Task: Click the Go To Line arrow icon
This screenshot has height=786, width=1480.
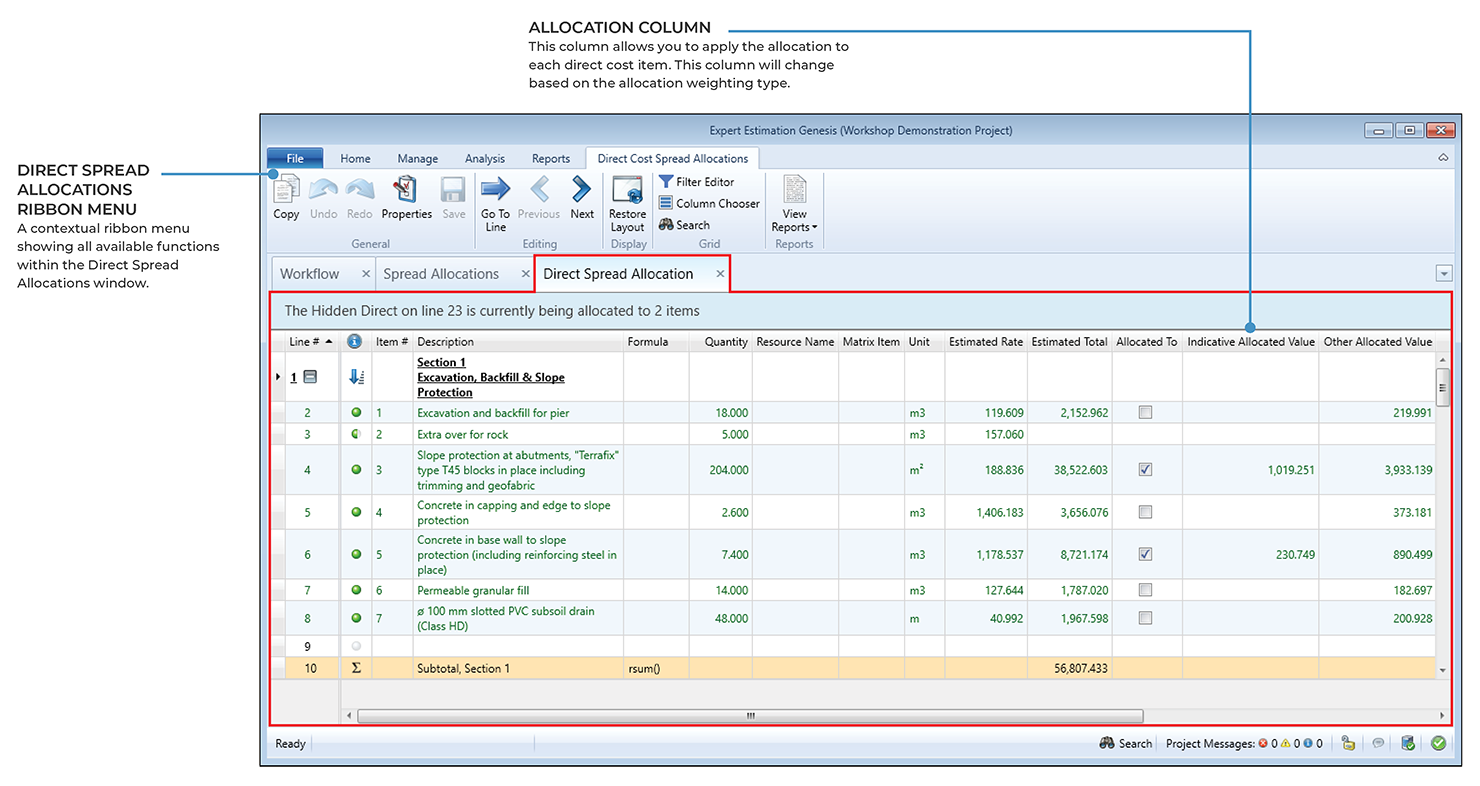Action: (x=495, y=191)
